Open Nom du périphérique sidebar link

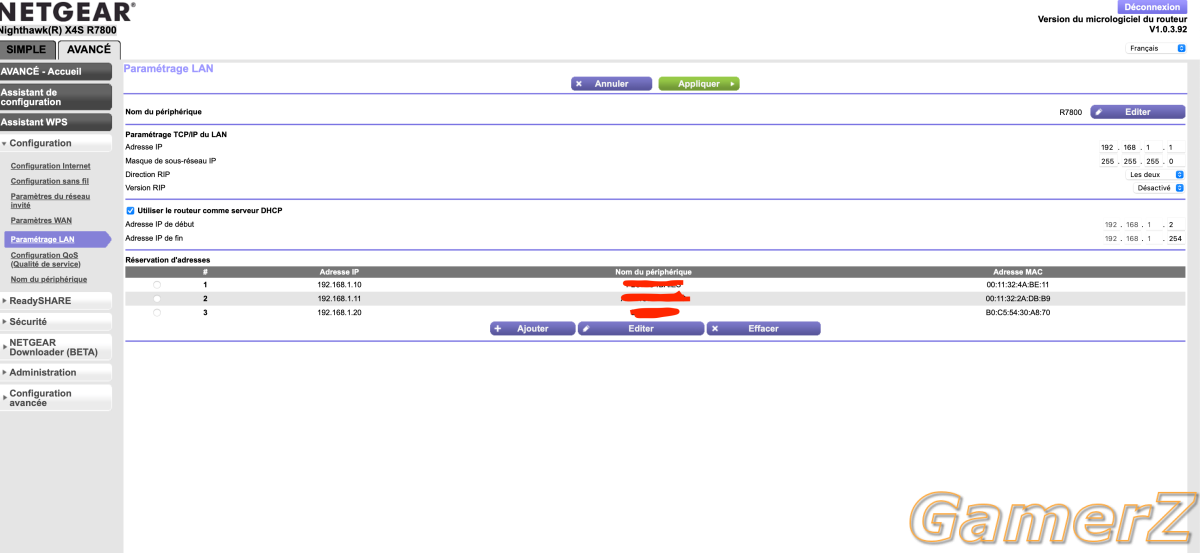point(48,279)
